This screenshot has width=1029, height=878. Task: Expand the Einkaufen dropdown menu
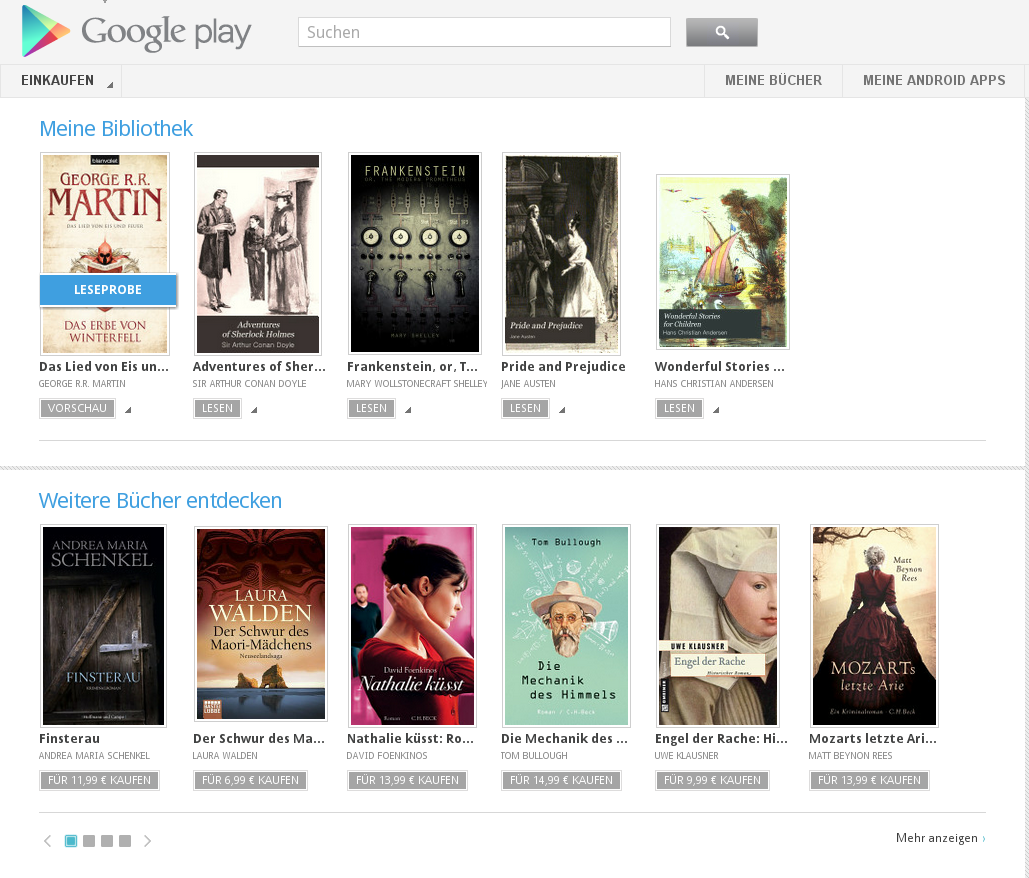pyautogui.click(x=61, y=81)
